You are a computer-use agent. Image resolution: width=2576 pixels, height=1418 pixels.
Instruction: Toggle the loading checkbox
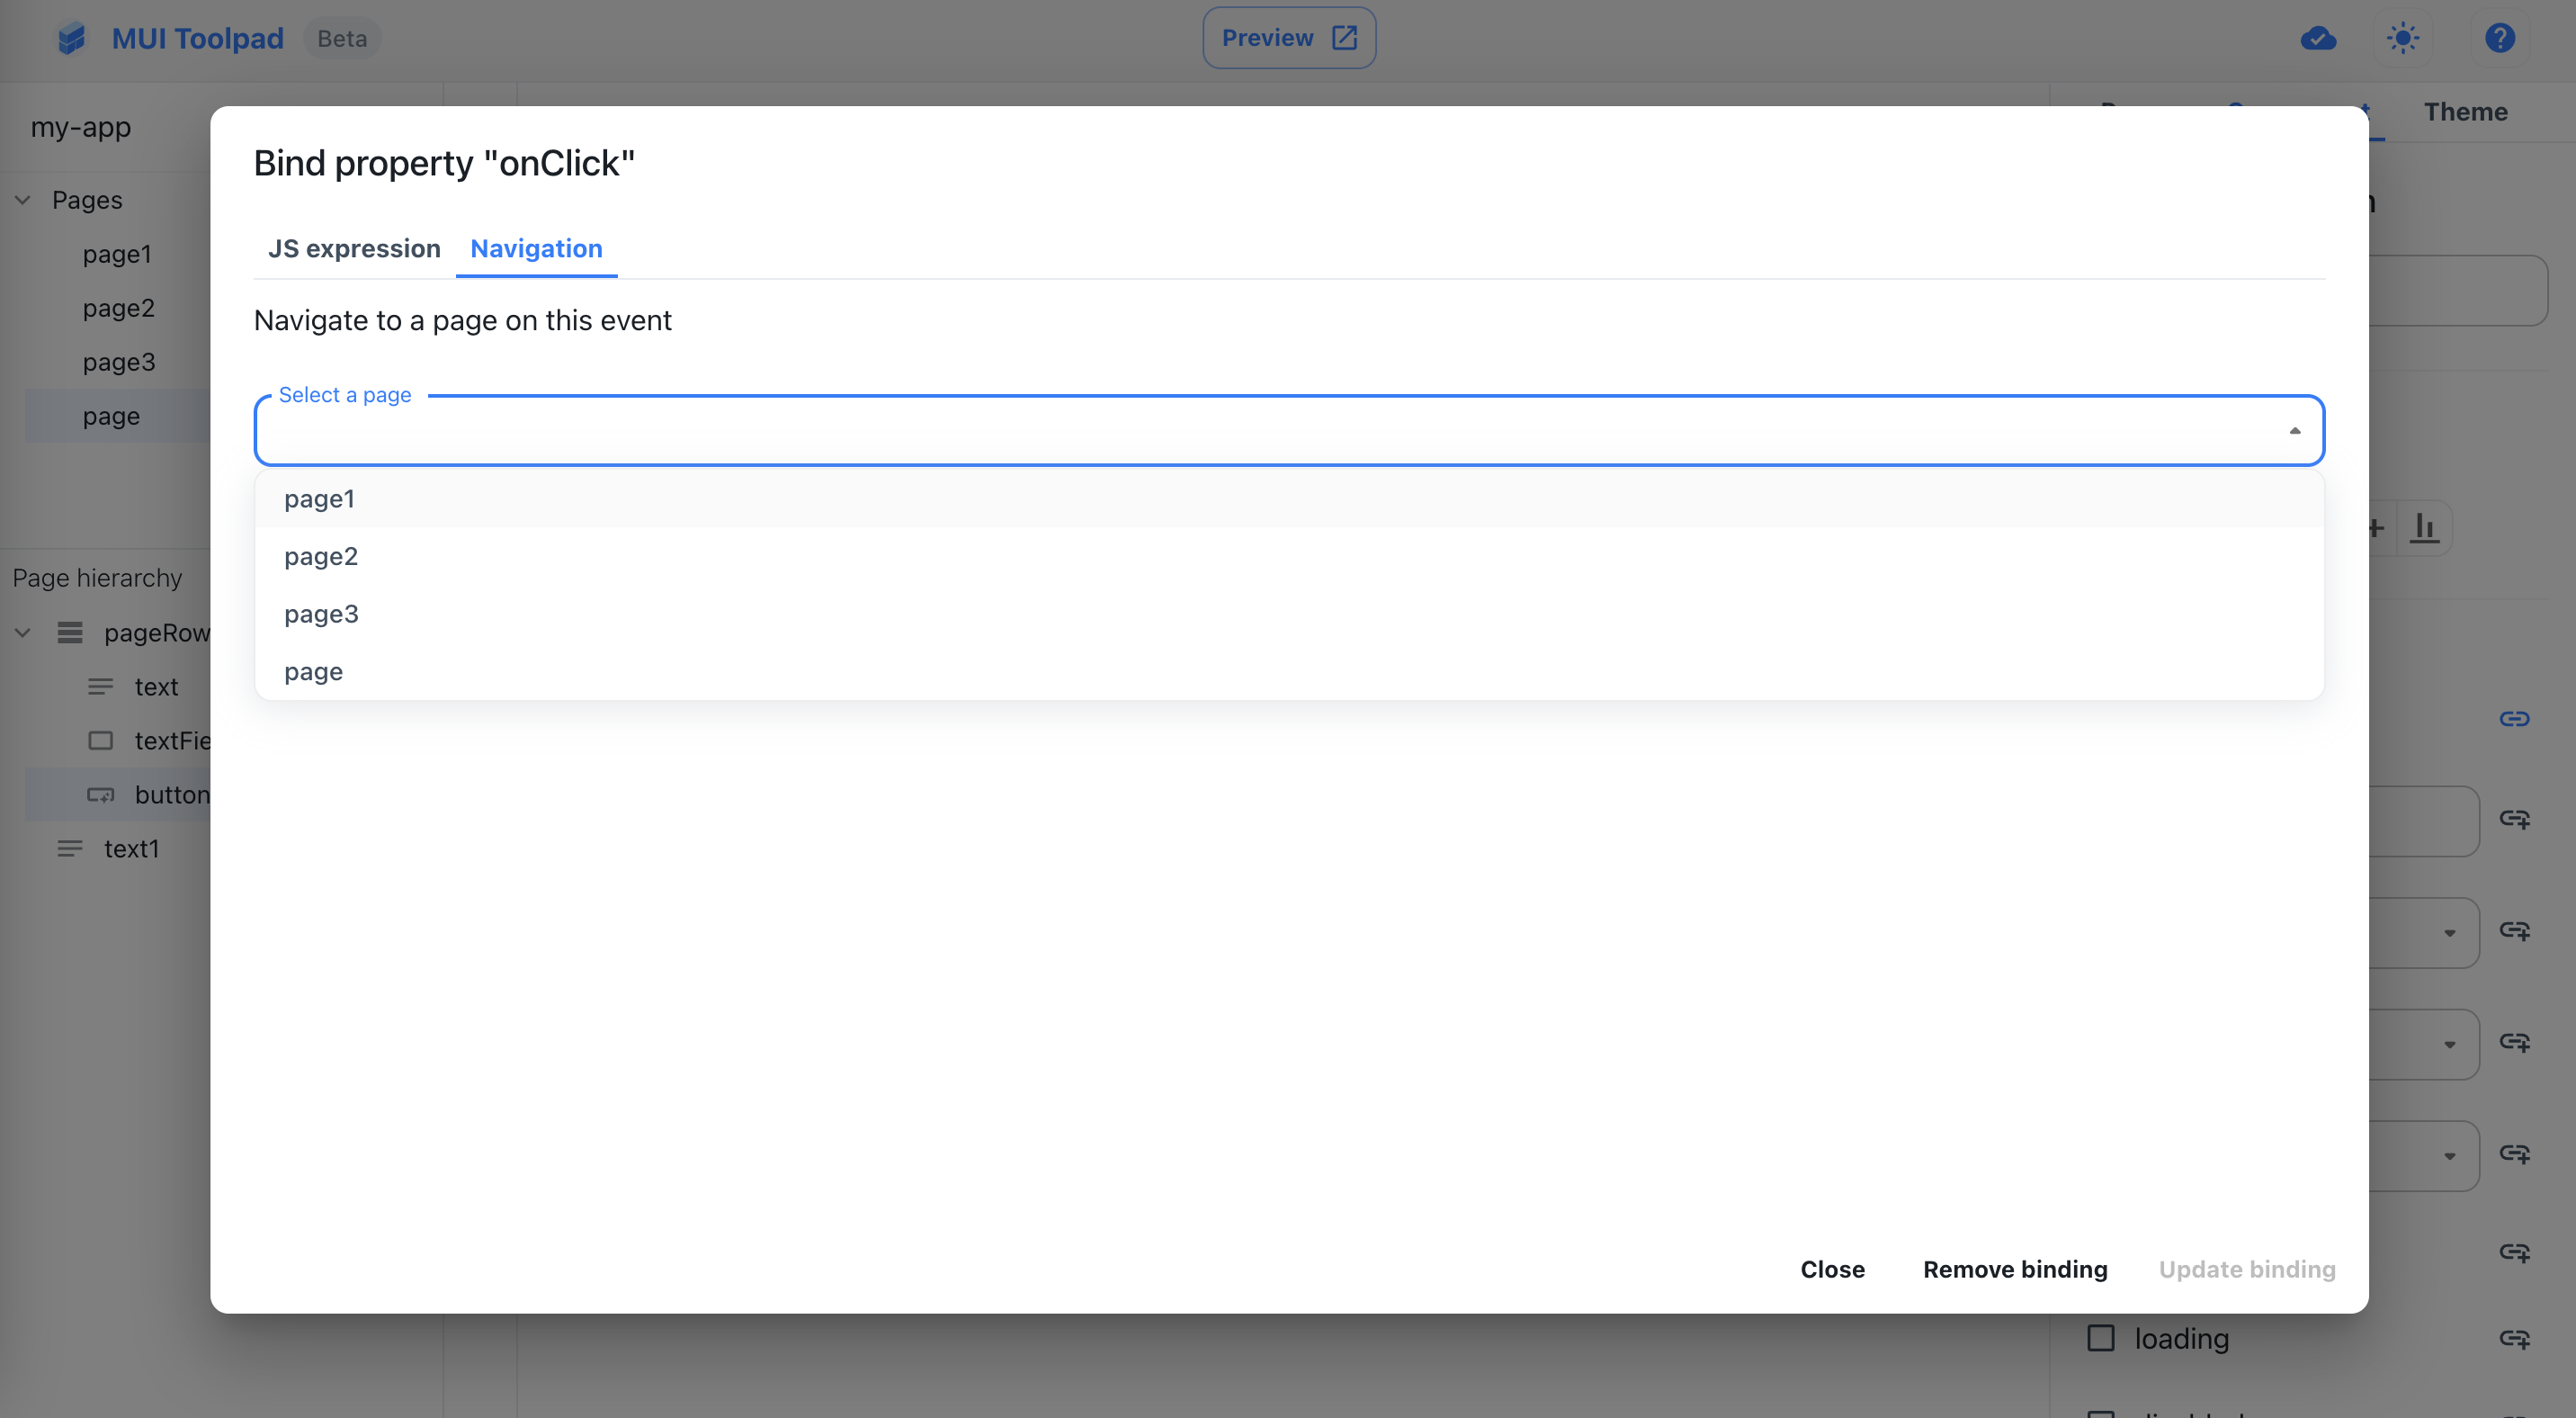point(2100,1337)
